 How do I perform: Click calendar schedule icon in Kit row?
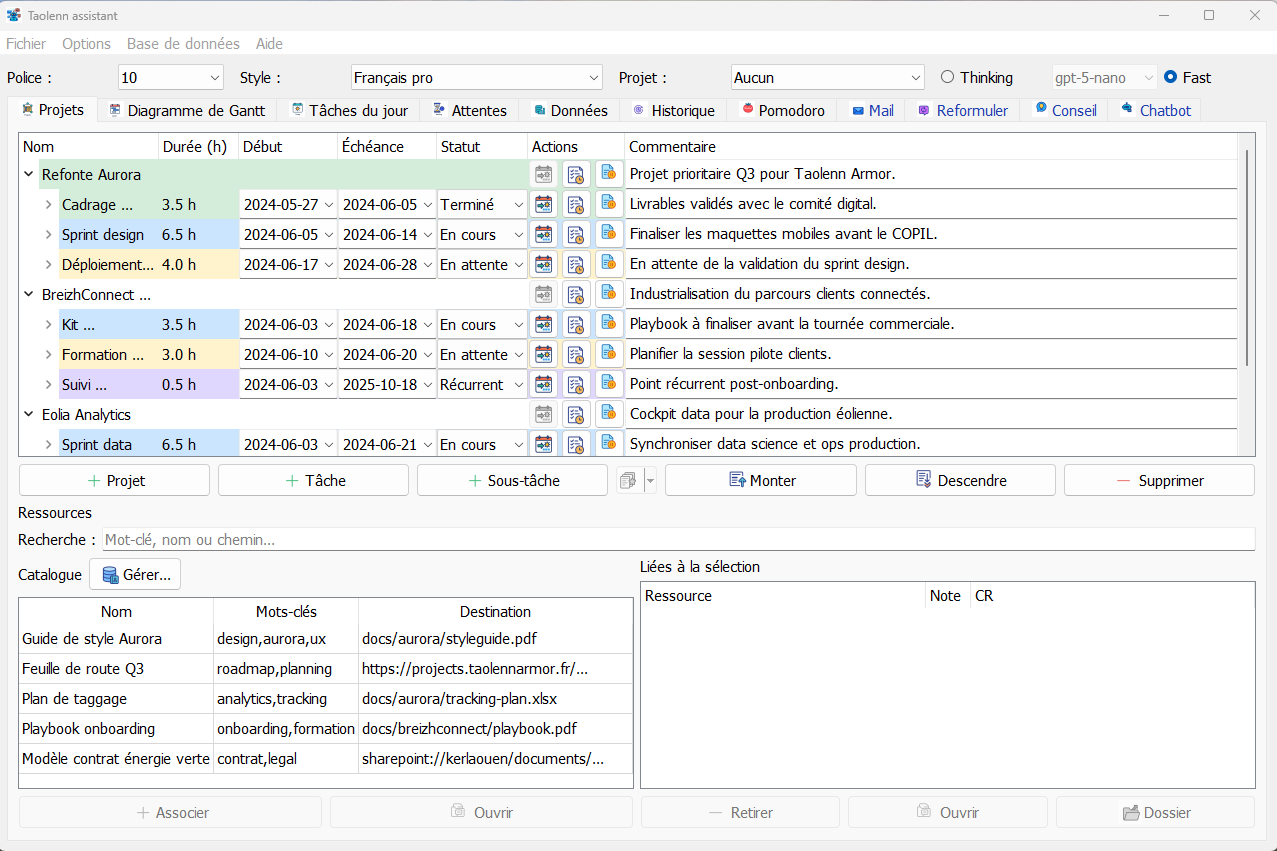tap(543, 325)
